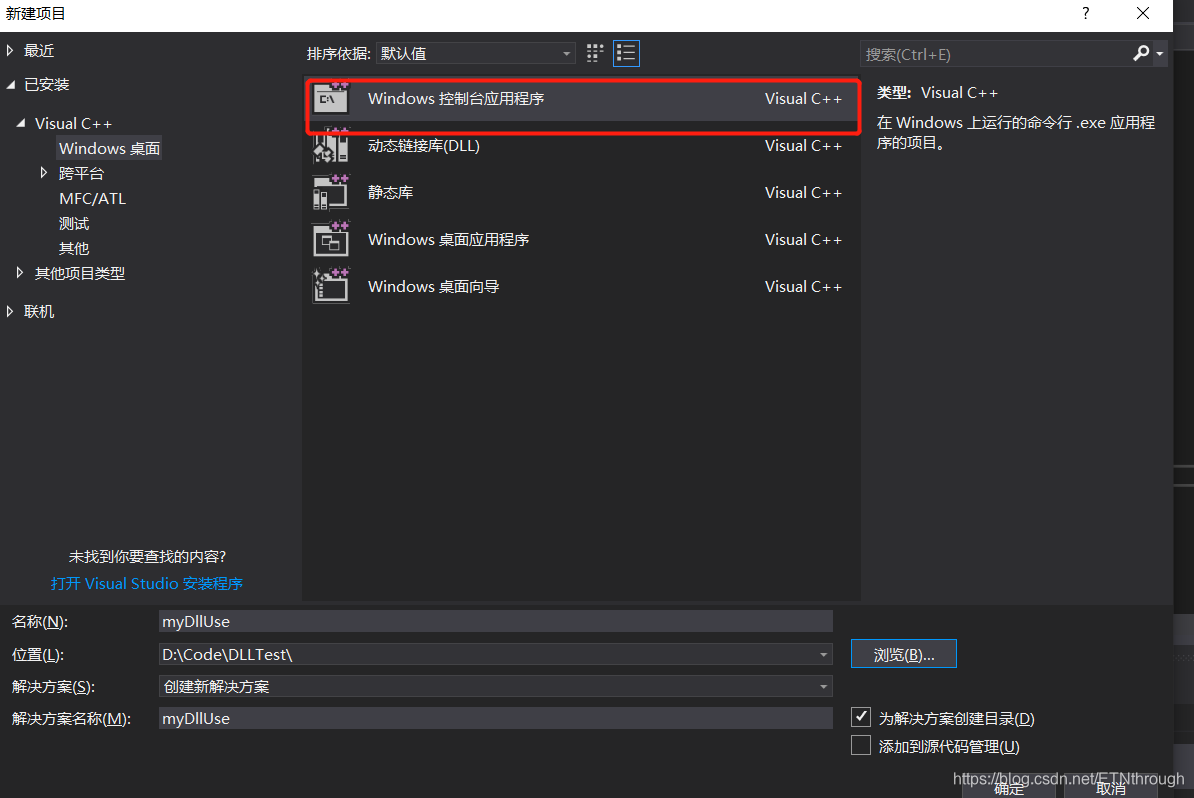The width and height of the screenshot is (1194, 798).
Task: Open the 解决方案 创建新解决方案 dropdown
Action: (496, 686)
